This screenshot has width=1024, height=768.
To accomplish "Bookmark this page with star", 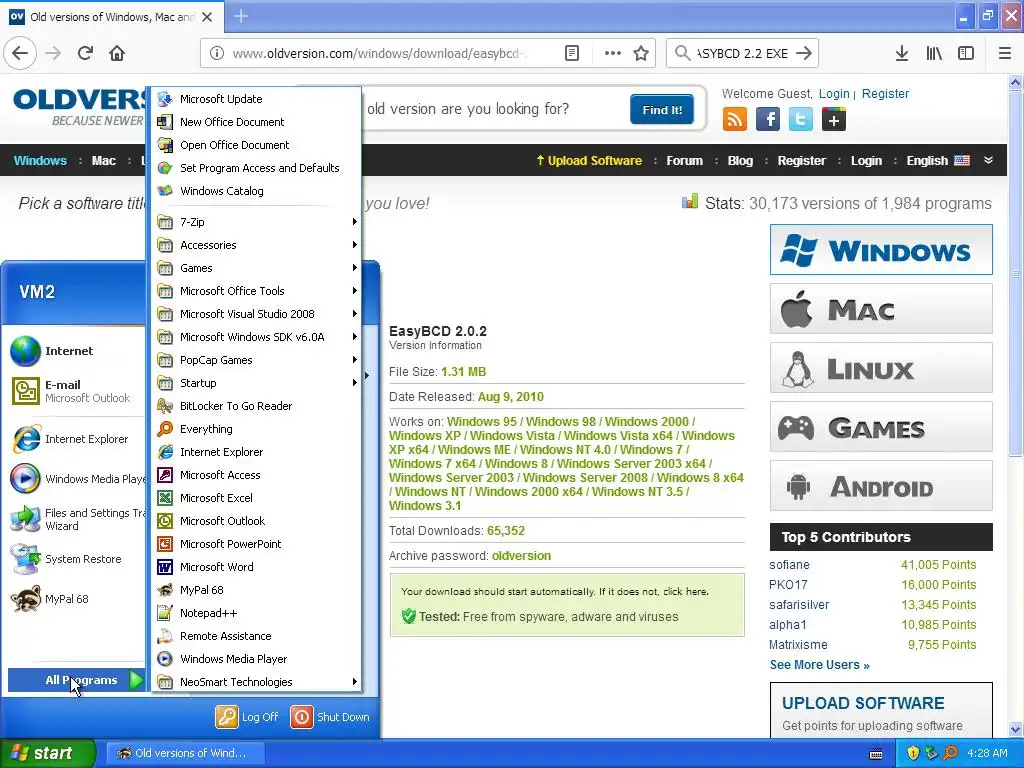I will [641, 53].
